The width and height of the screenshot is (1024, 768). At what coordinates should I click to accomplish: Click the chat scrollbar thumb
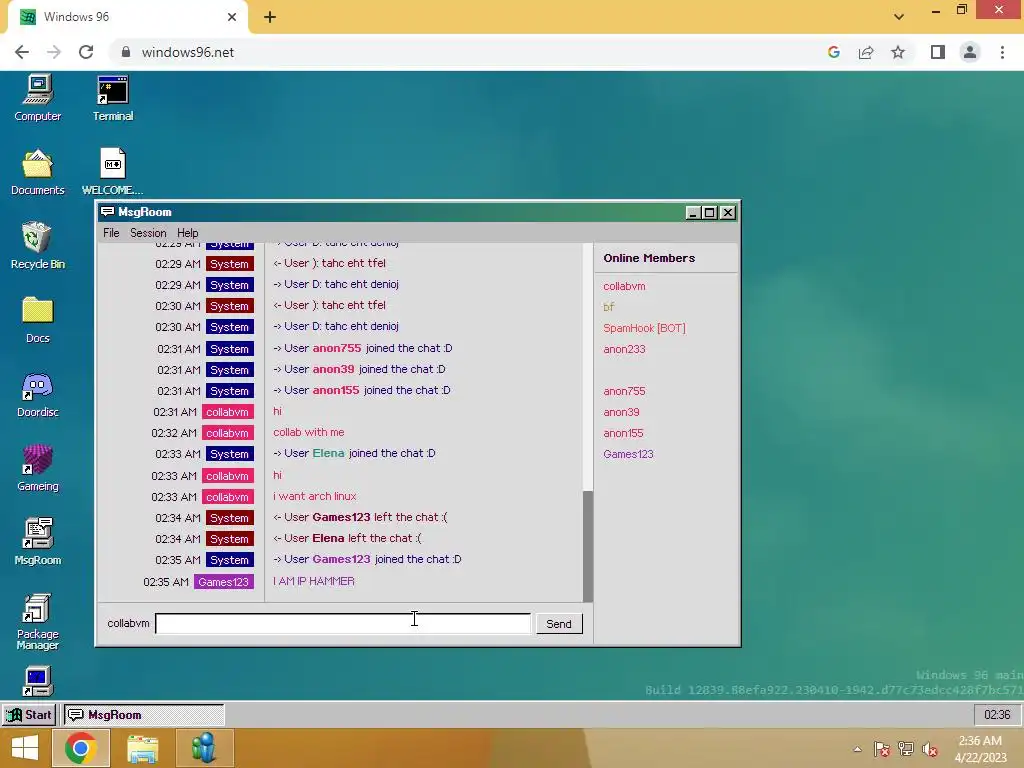588,546
